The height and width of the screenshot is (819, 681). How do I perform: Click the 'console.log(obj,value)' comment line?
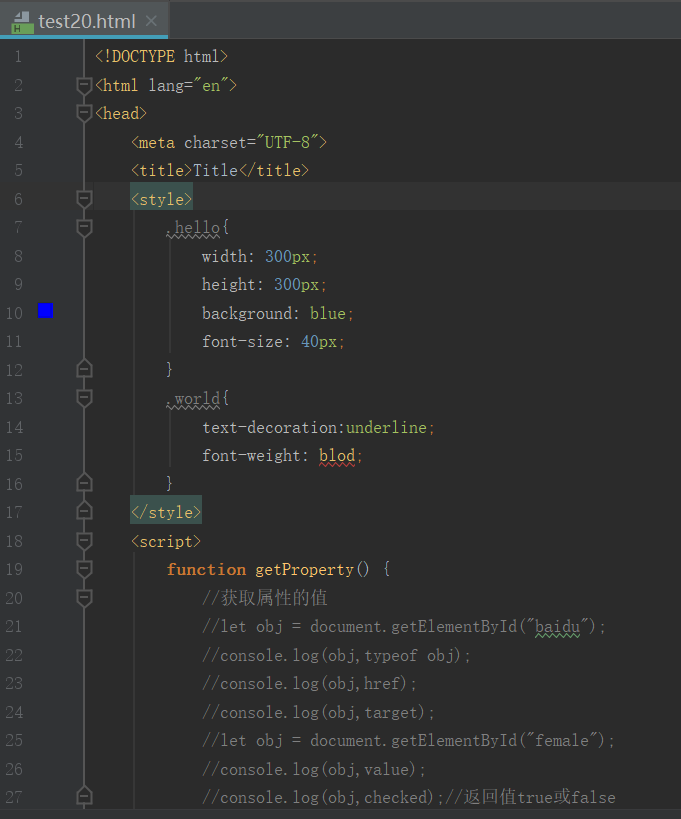click(314, 769)
